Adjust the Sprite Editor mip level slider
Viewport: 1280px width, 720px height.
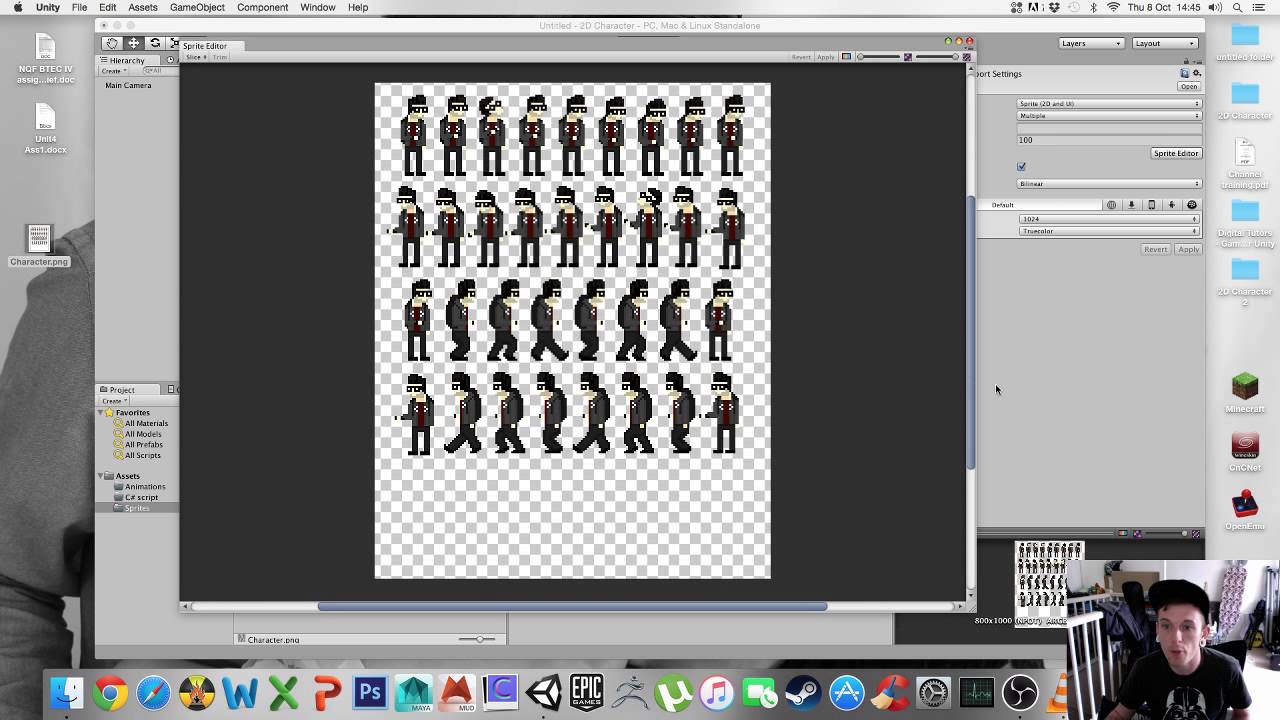(936, 57)
